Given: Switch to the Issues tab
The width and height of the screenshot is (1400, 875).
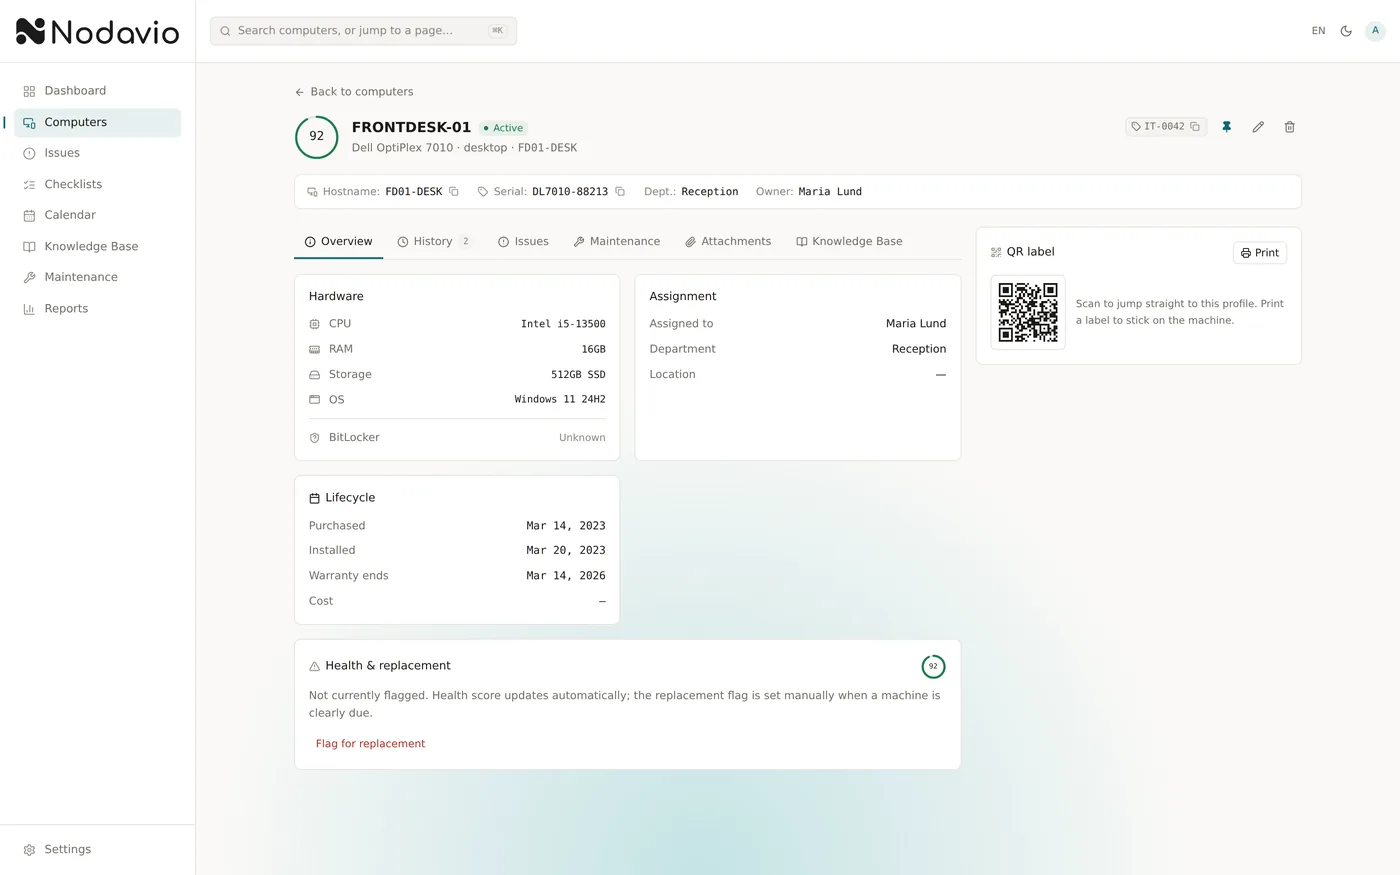Looking at the screenshot, I should click(x=523, y=242).
